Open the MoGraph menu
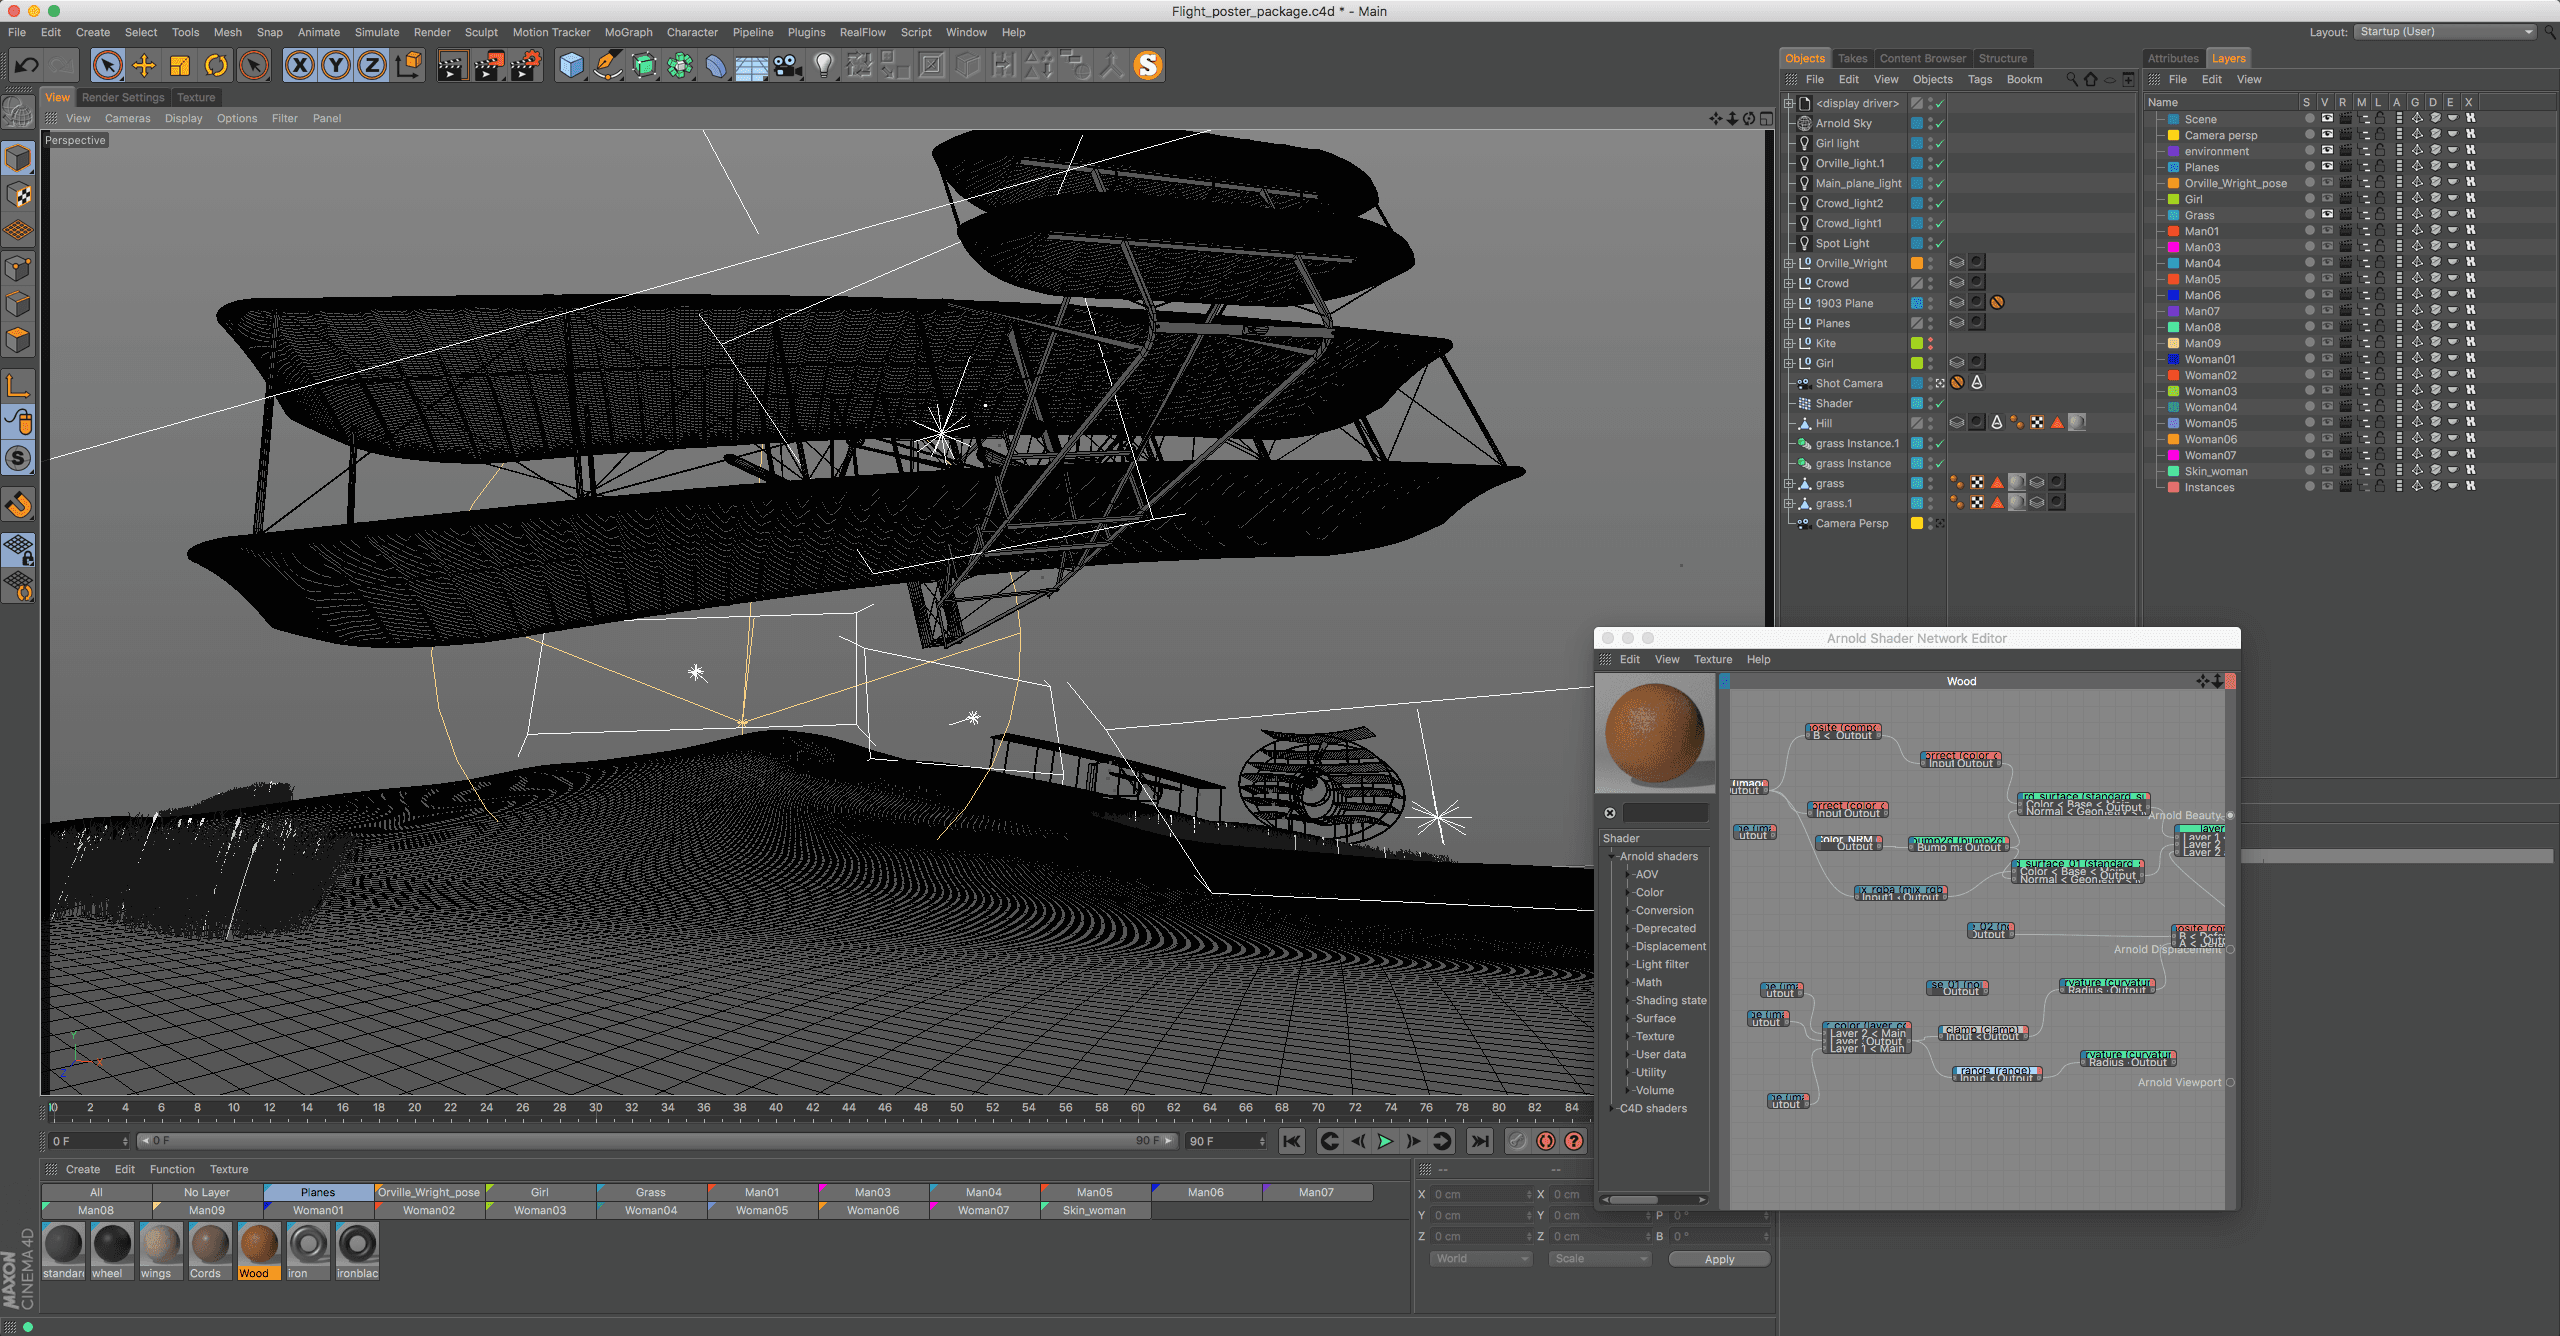The image size is (2560, 1336). (x=628, y=32)
